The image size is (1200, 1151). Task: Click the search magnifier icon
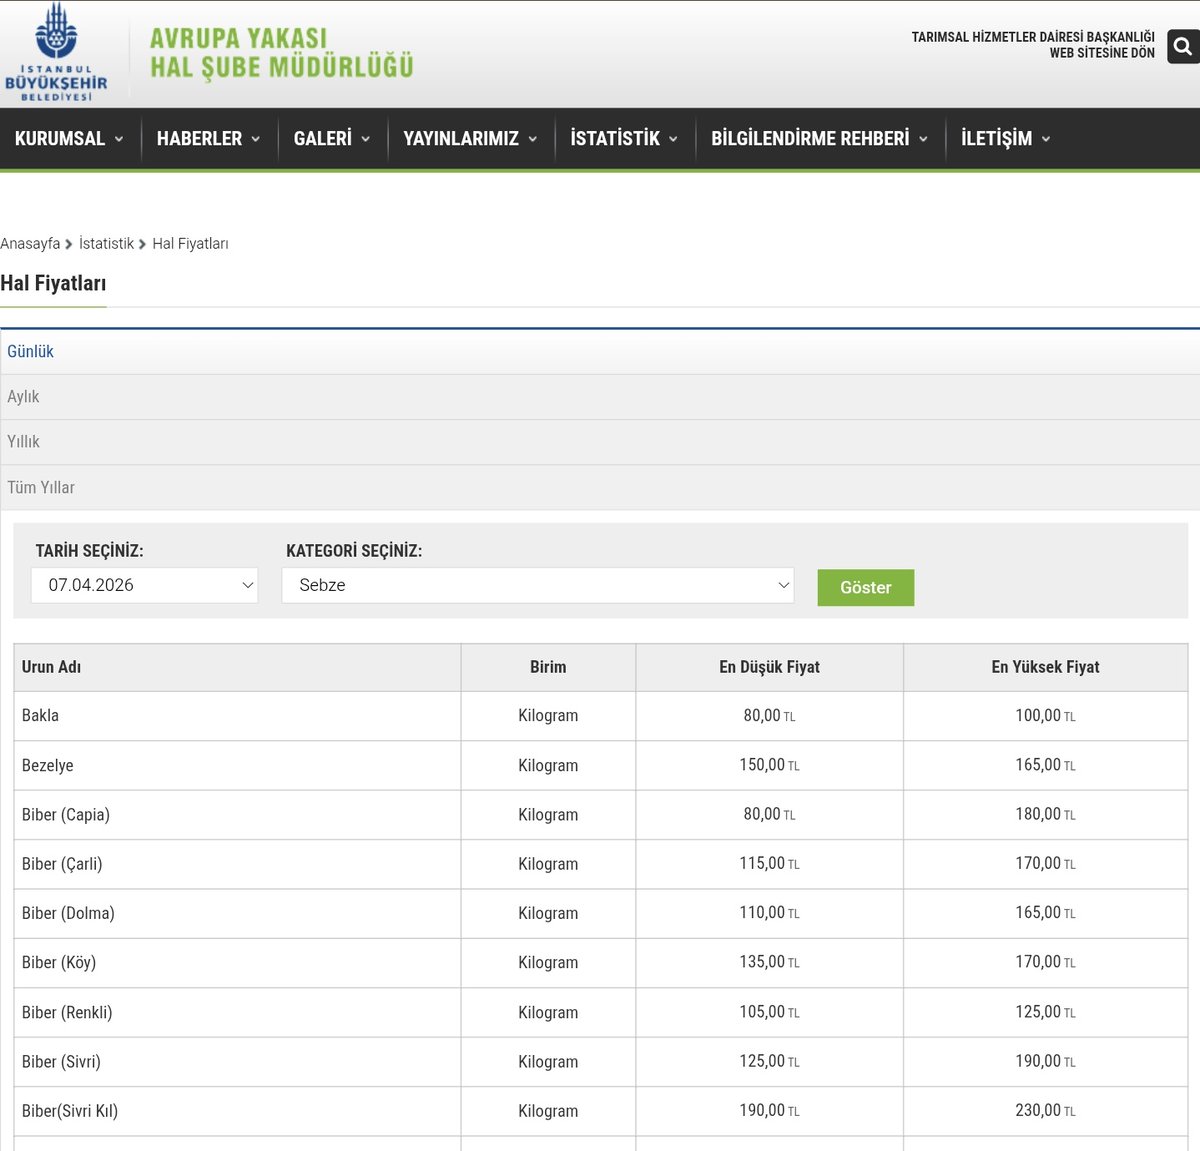[1183, 46]
